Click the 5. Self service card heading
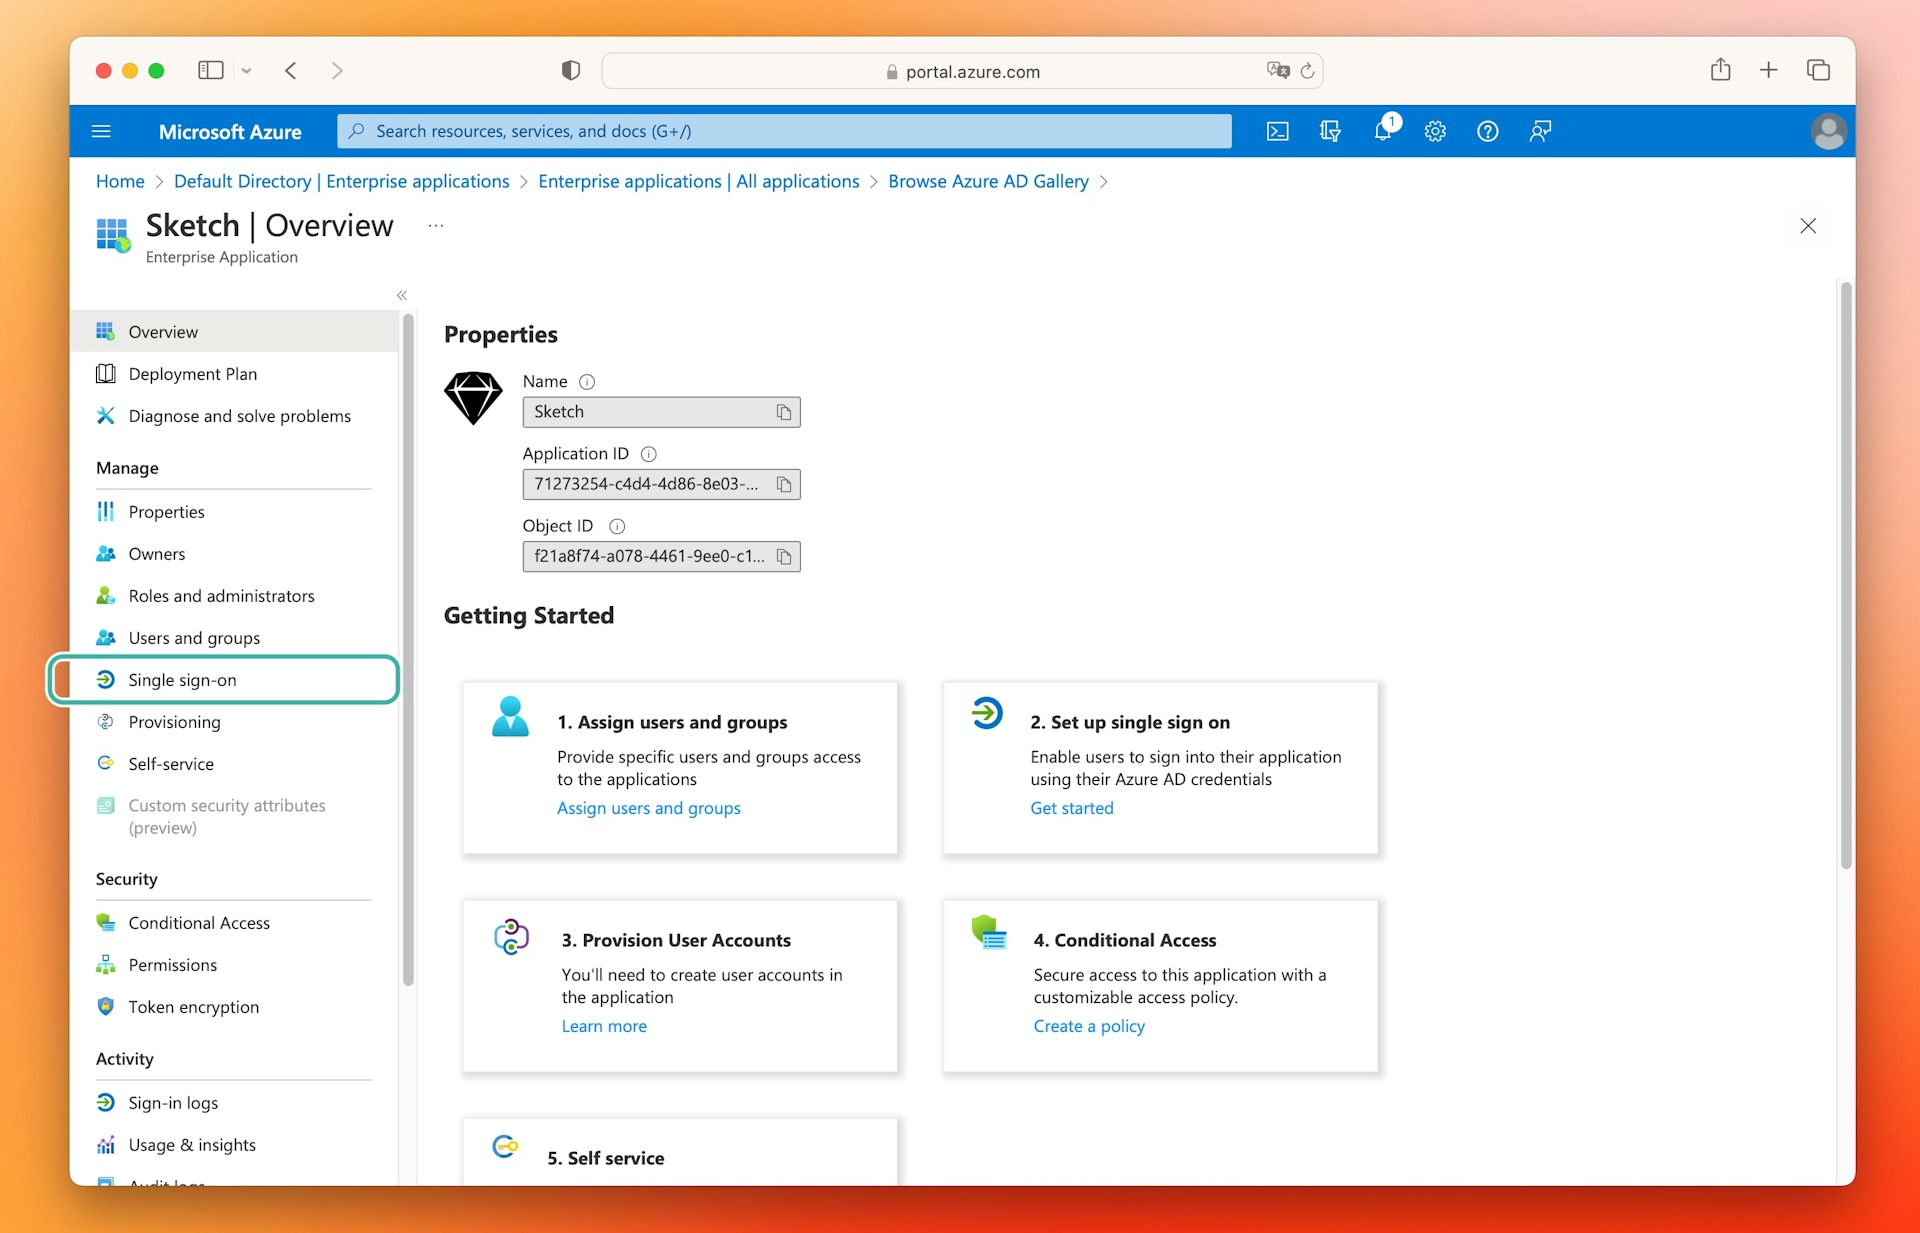The width and height of the screenshot is (1920, 1233). point(606,1158)
